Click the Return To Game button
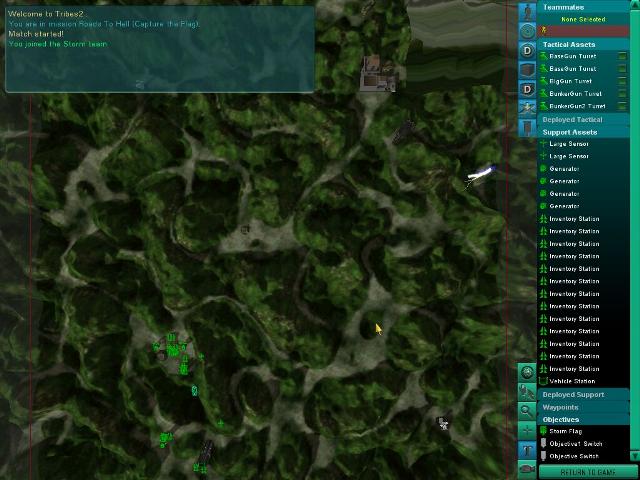Viewport: 640px width, 480px height. coord(588,472)
